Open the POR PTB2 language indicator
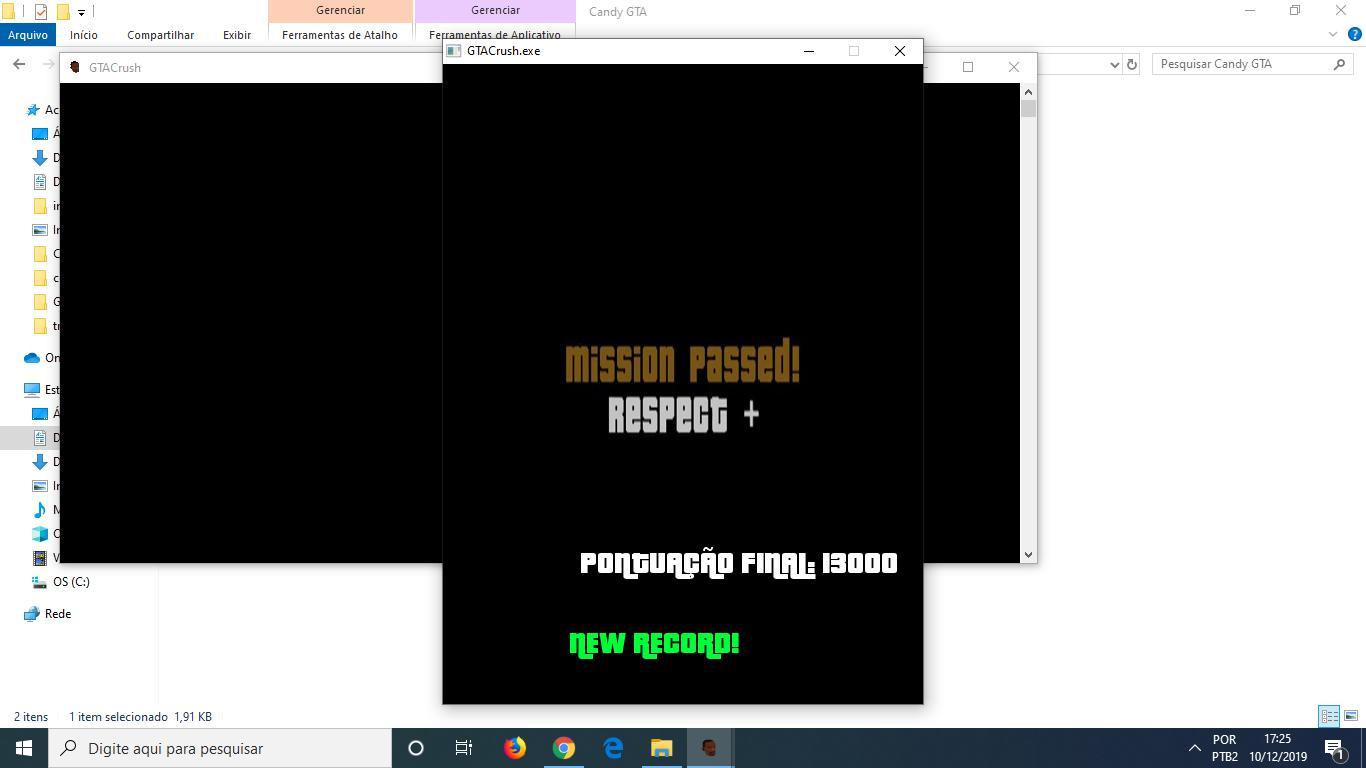The width and height of the screenshot is (1366, 768). click(x=1225, y=748)
